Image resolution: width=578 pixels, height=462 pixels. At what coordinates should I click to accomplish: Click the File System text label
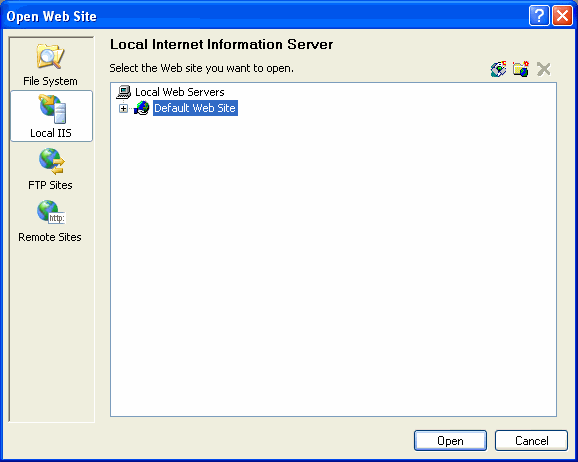(x=51, y=81)
